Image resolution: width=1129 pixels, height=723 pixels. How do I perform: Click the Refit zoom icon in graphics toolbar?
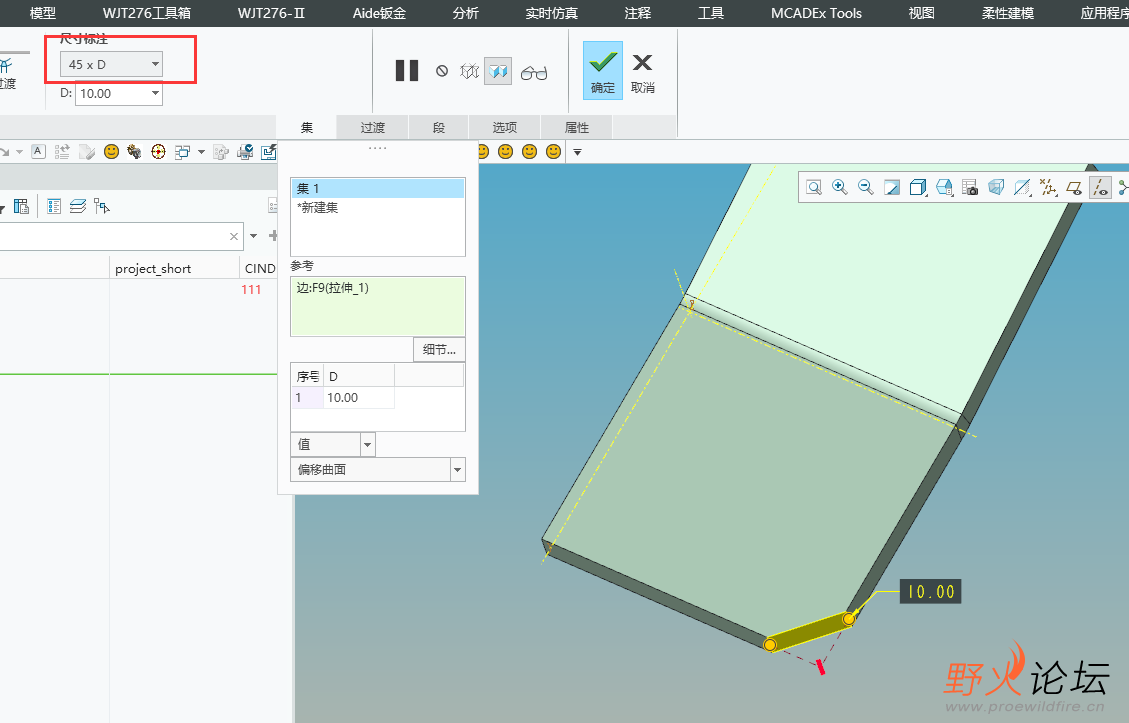click(814, 188)
